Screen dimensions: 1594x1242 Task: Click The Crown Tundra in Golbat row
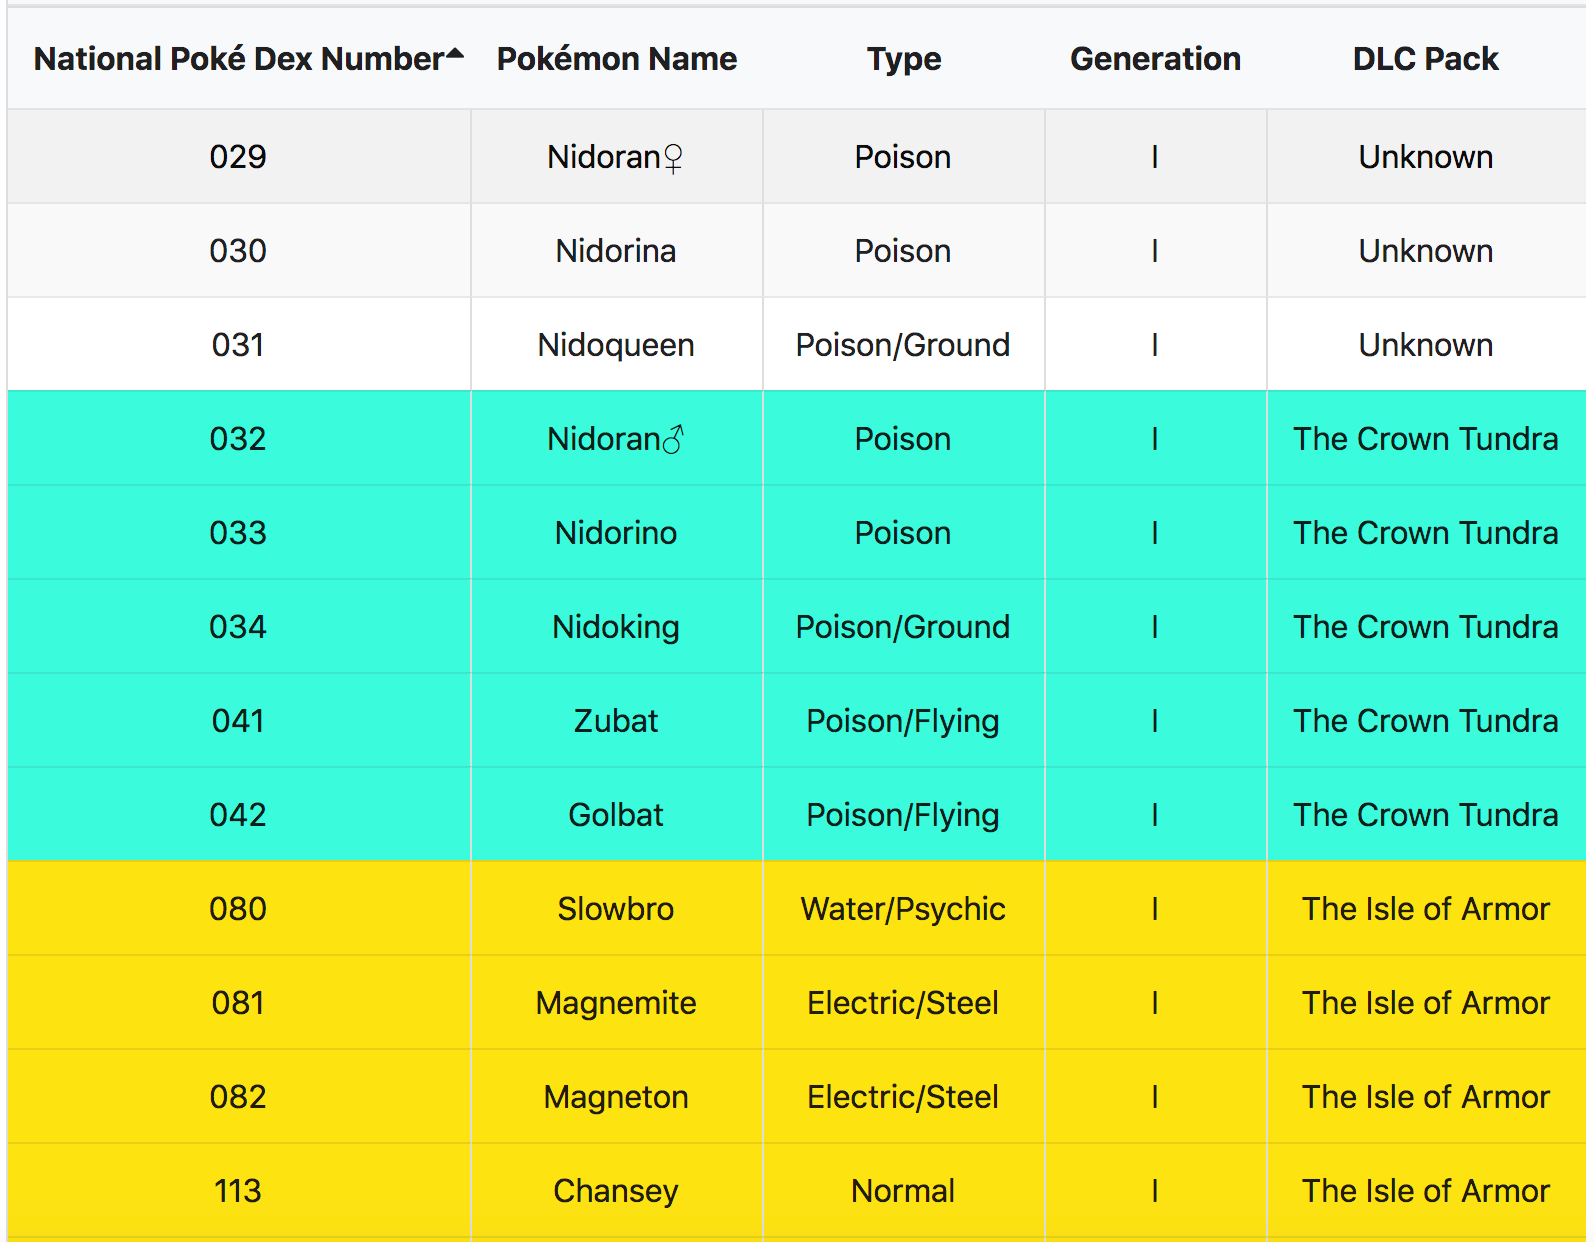1425,815
